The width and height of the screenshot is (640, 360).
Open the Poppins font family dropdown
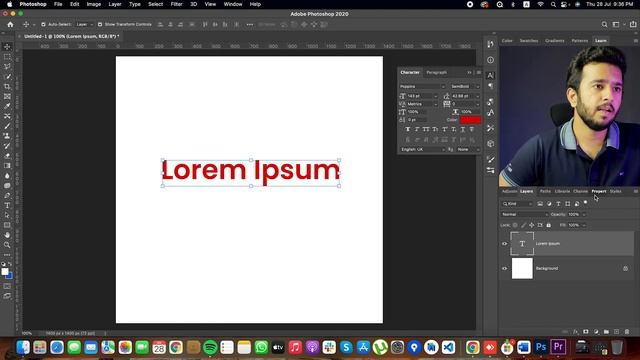(422, 87)
